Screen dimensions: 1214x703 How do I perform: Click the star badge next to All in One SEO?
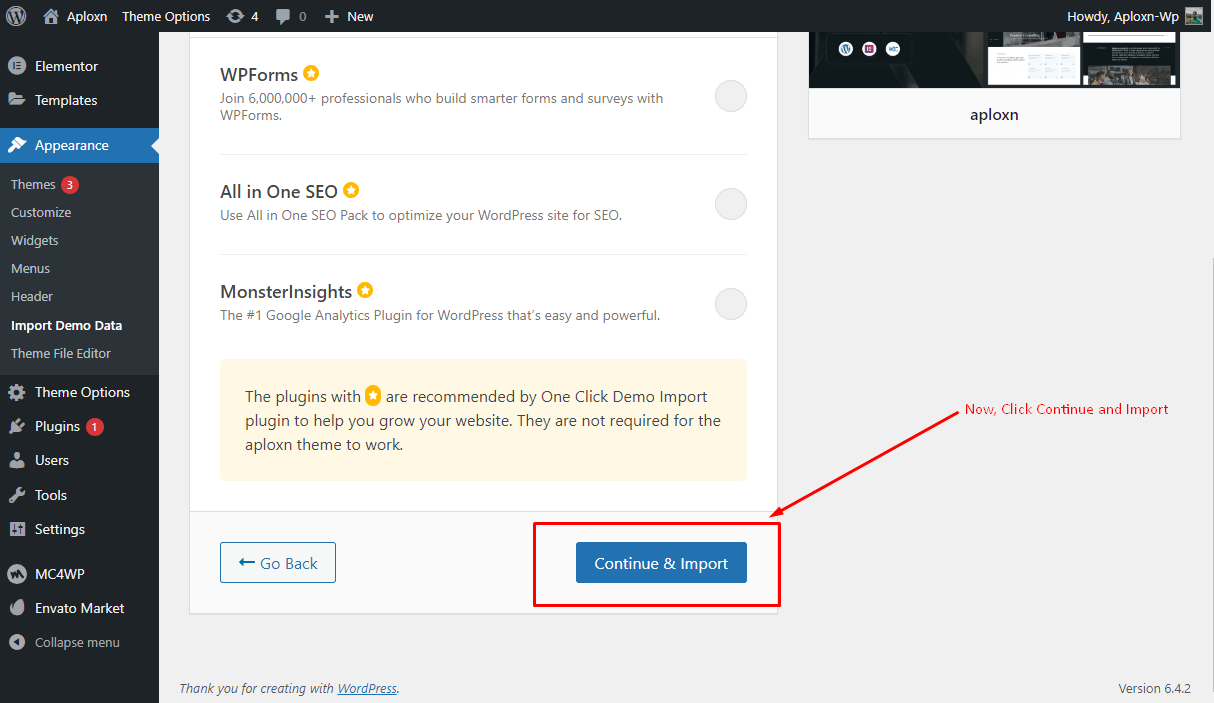coord(351,190)
